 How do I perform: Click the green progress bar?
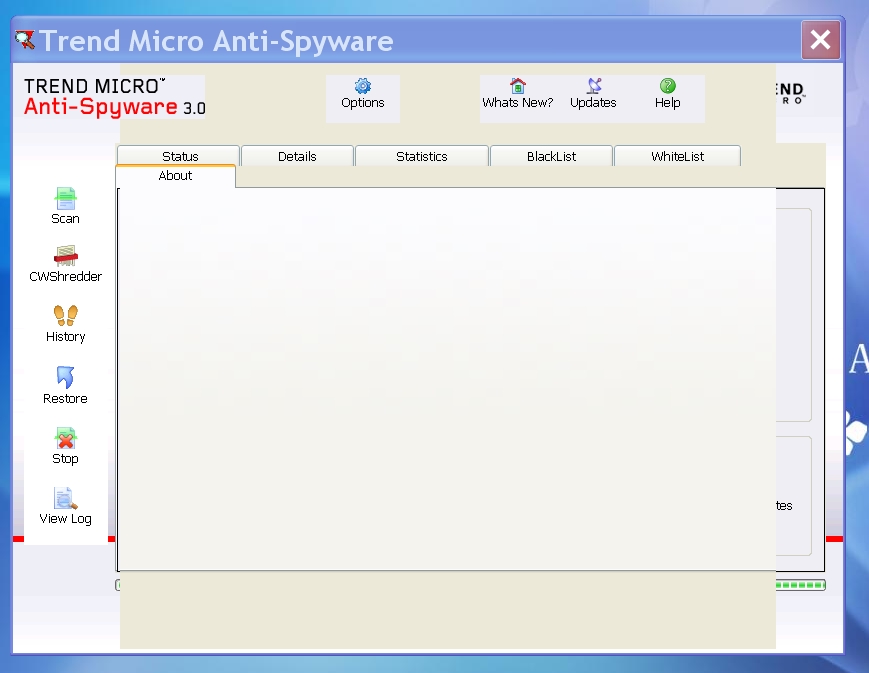click(x=800, y=585)
